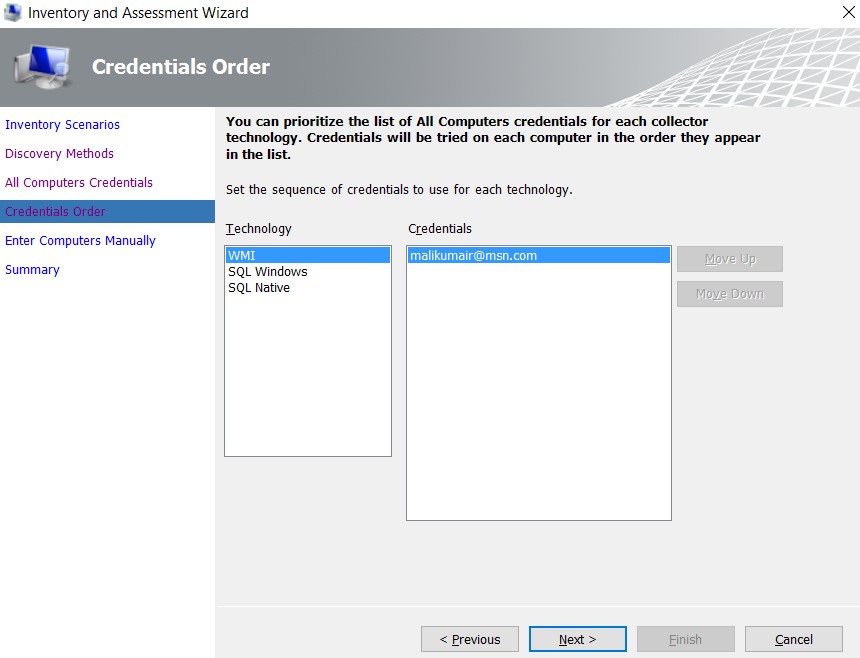Close the Inventory and Assessment Wizard window

click(x=848, y=12)
